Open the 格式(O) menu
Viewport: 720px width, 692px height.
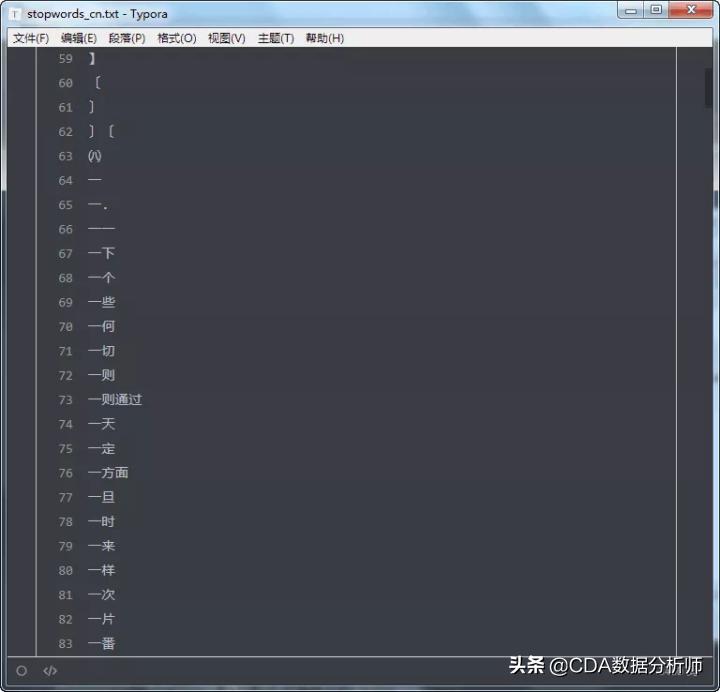click(177, 38)
